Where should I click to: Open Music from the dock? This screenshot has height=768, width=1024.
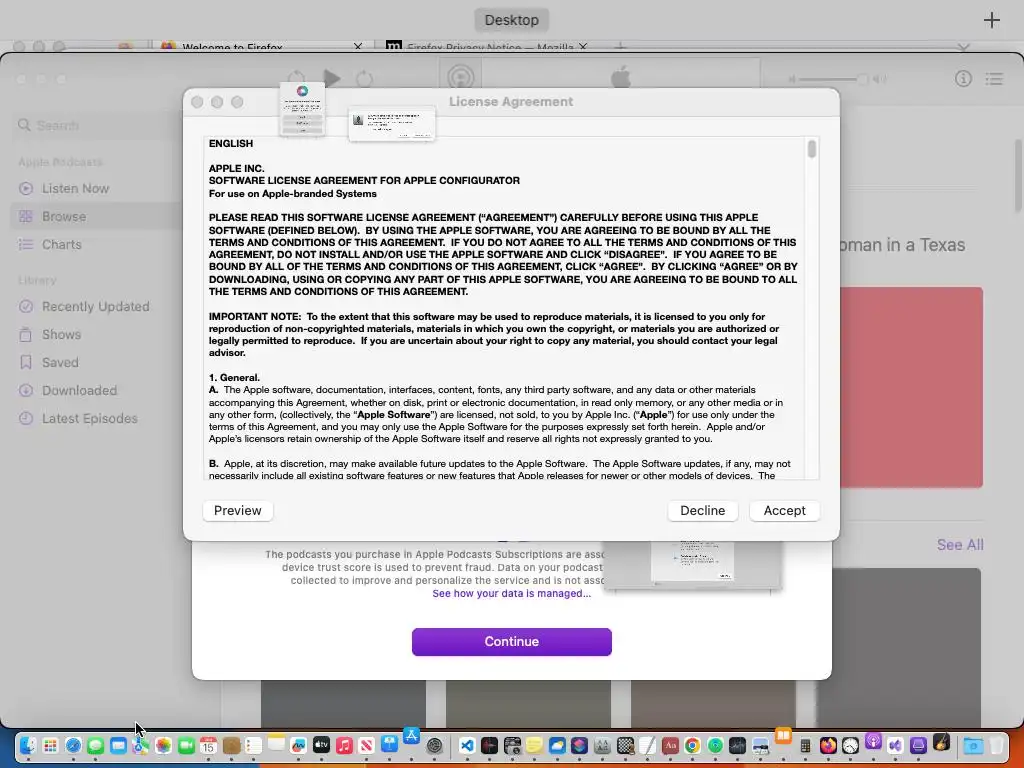[344, 745]
